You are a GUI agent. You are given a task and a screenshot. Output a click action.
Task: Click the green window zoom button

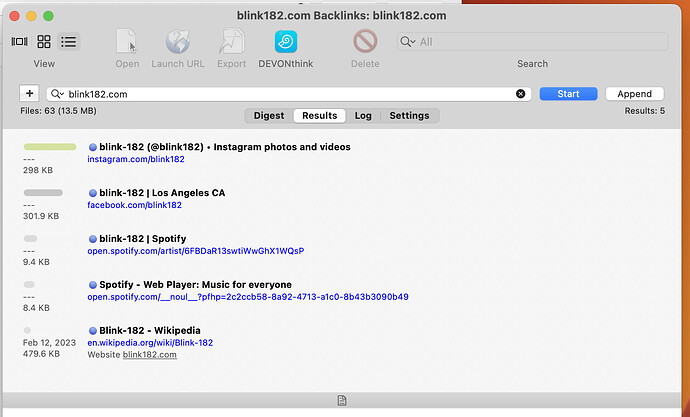(x=48, y=16)
